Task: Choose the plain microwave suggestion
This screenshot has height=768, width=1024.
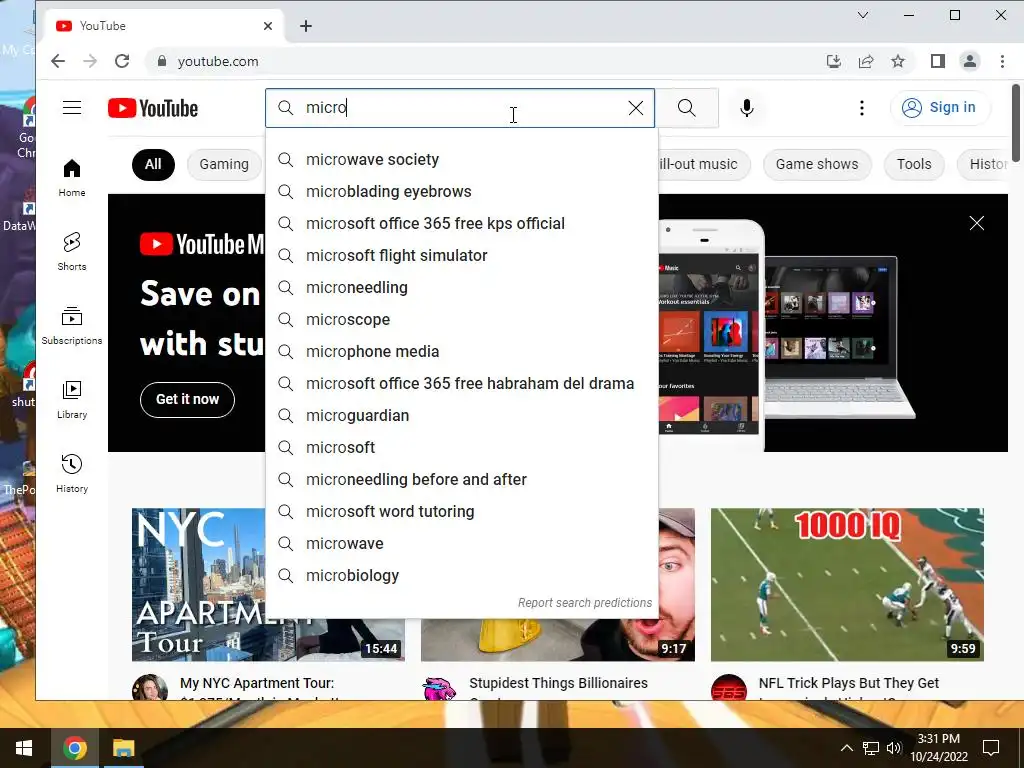Action: pyautogui.click(x=462, y=543)
